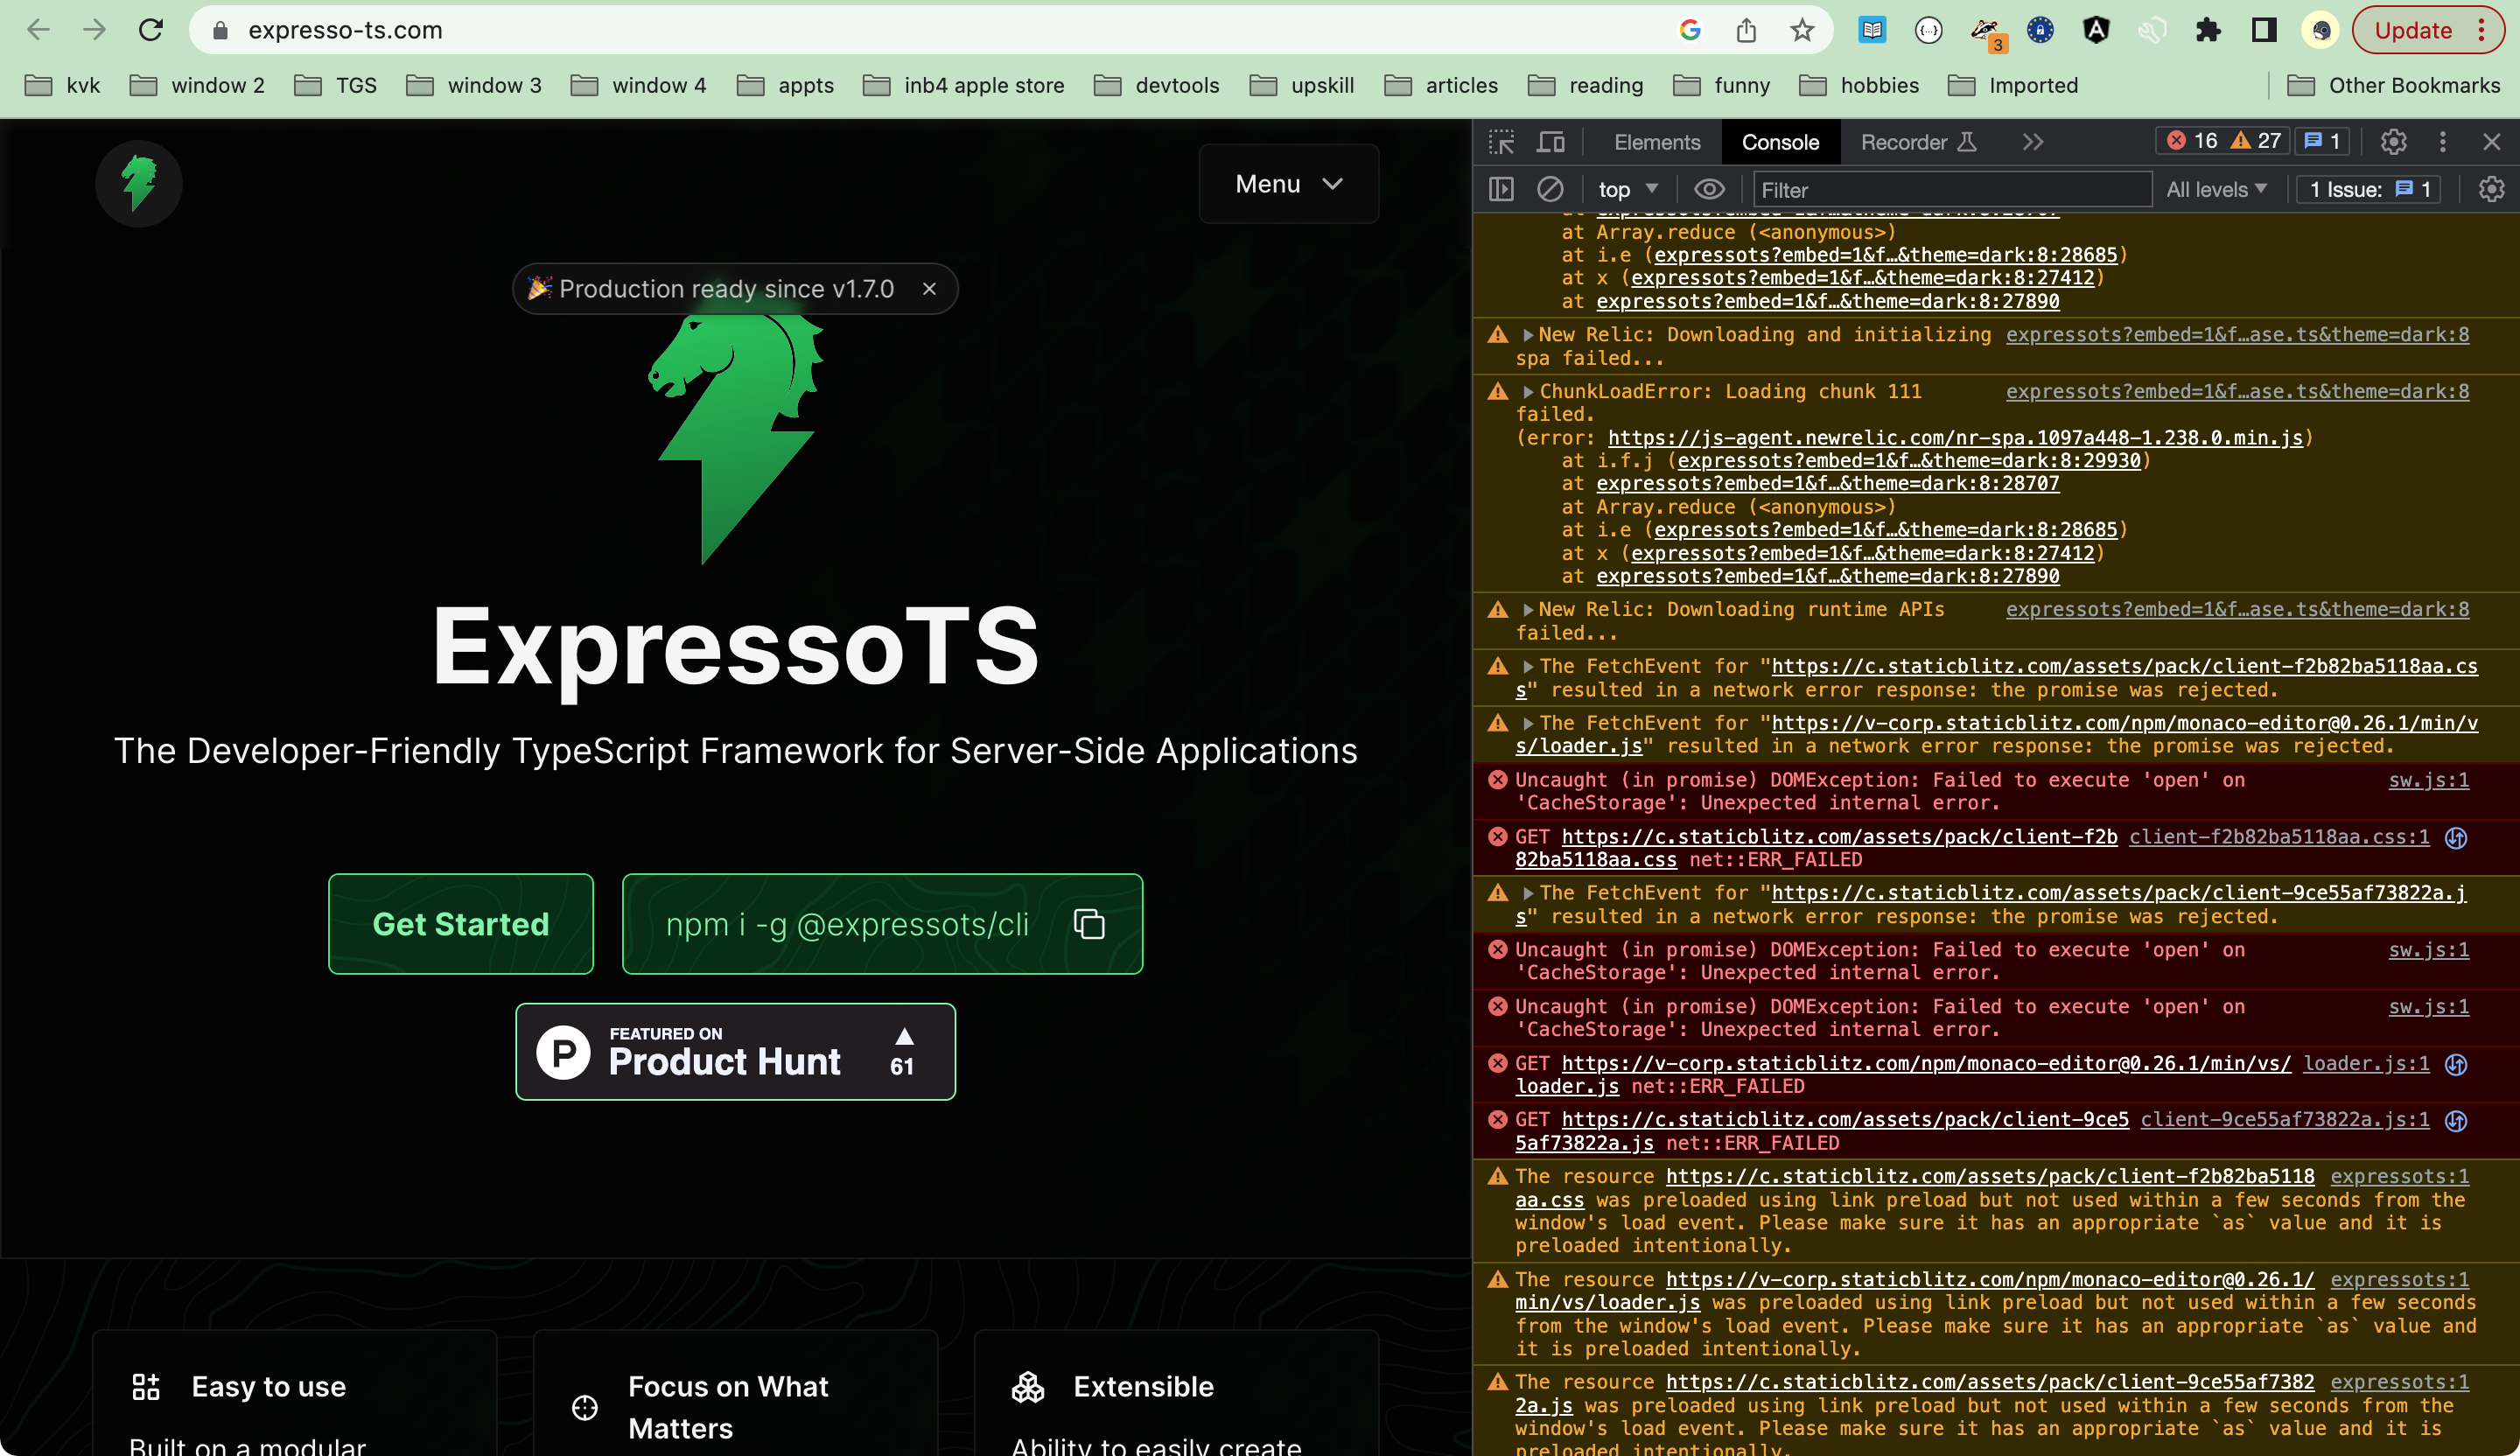
Task: Toggle the device emulation toolbar
Action: coord(1551,141)
